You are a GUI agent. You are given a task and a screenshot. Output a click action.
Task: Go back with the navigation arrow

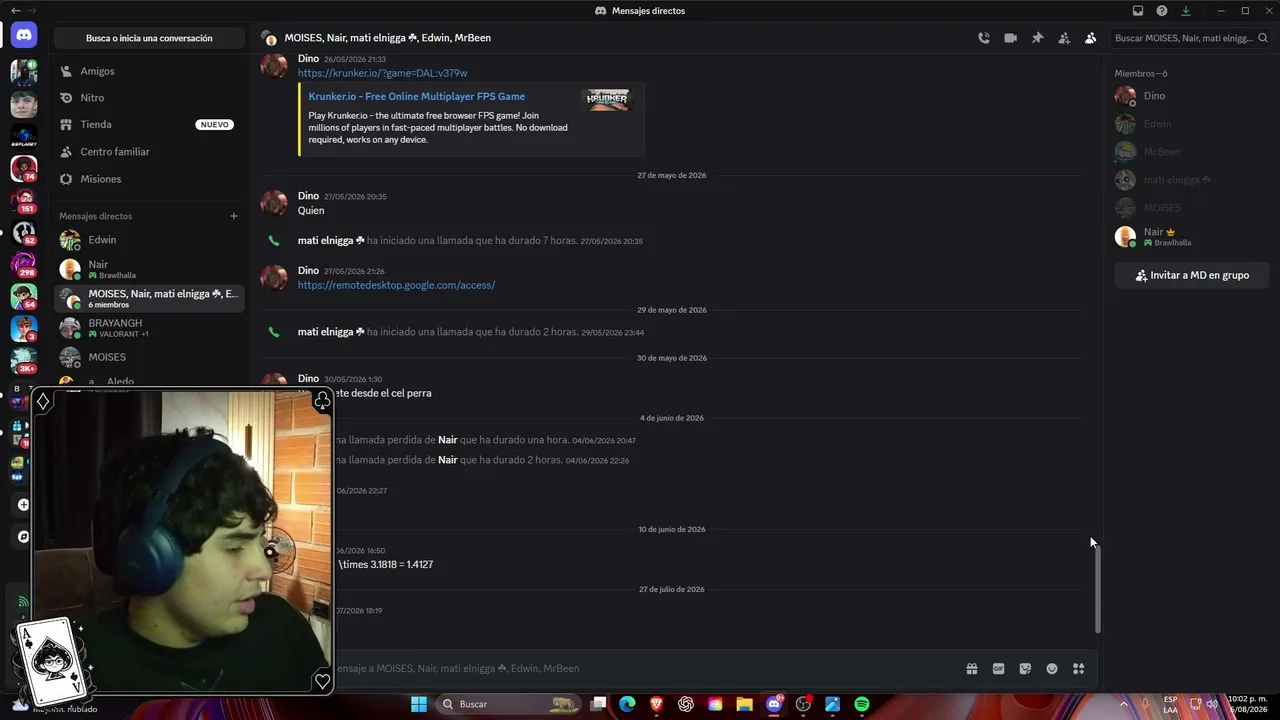[x=15, y=11]
